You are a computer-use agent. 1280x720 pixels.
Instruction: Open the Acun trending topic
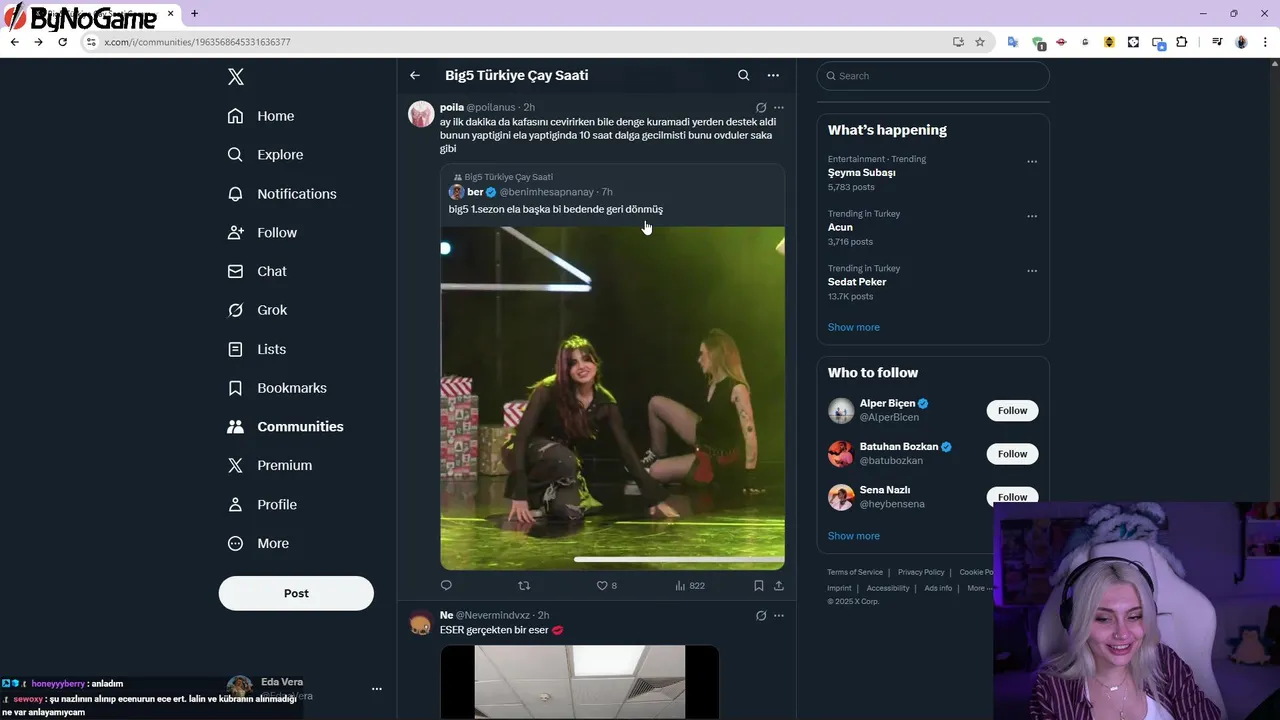click(x=840, y=227)
